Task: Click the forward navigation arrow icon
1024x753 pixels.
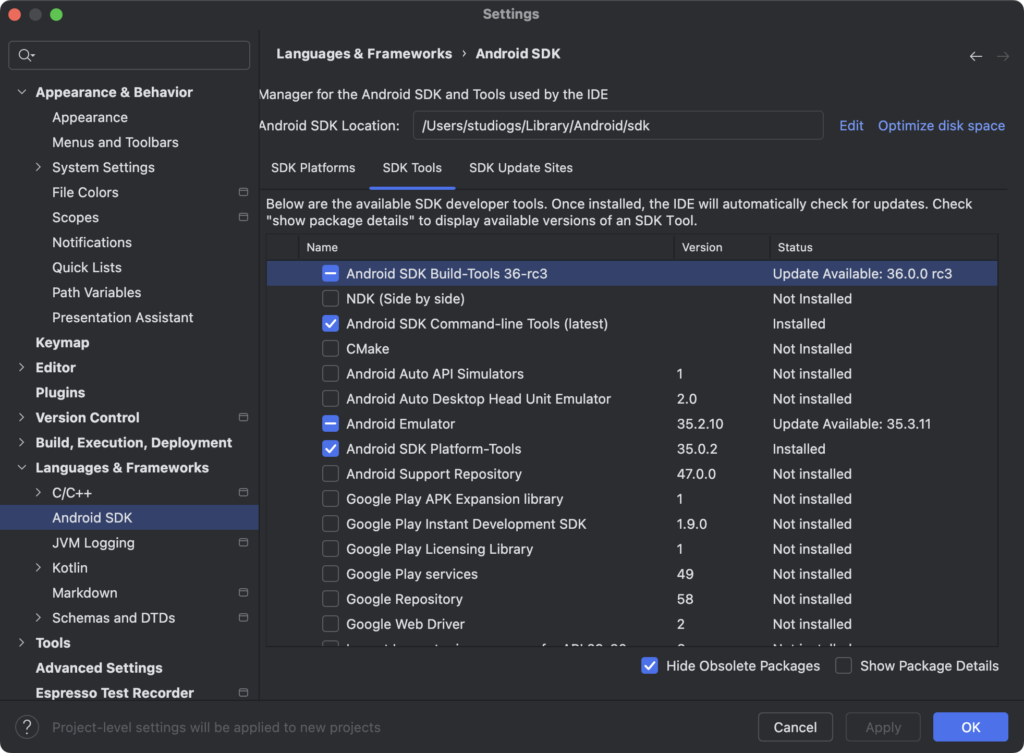Action: point(1003,56)
